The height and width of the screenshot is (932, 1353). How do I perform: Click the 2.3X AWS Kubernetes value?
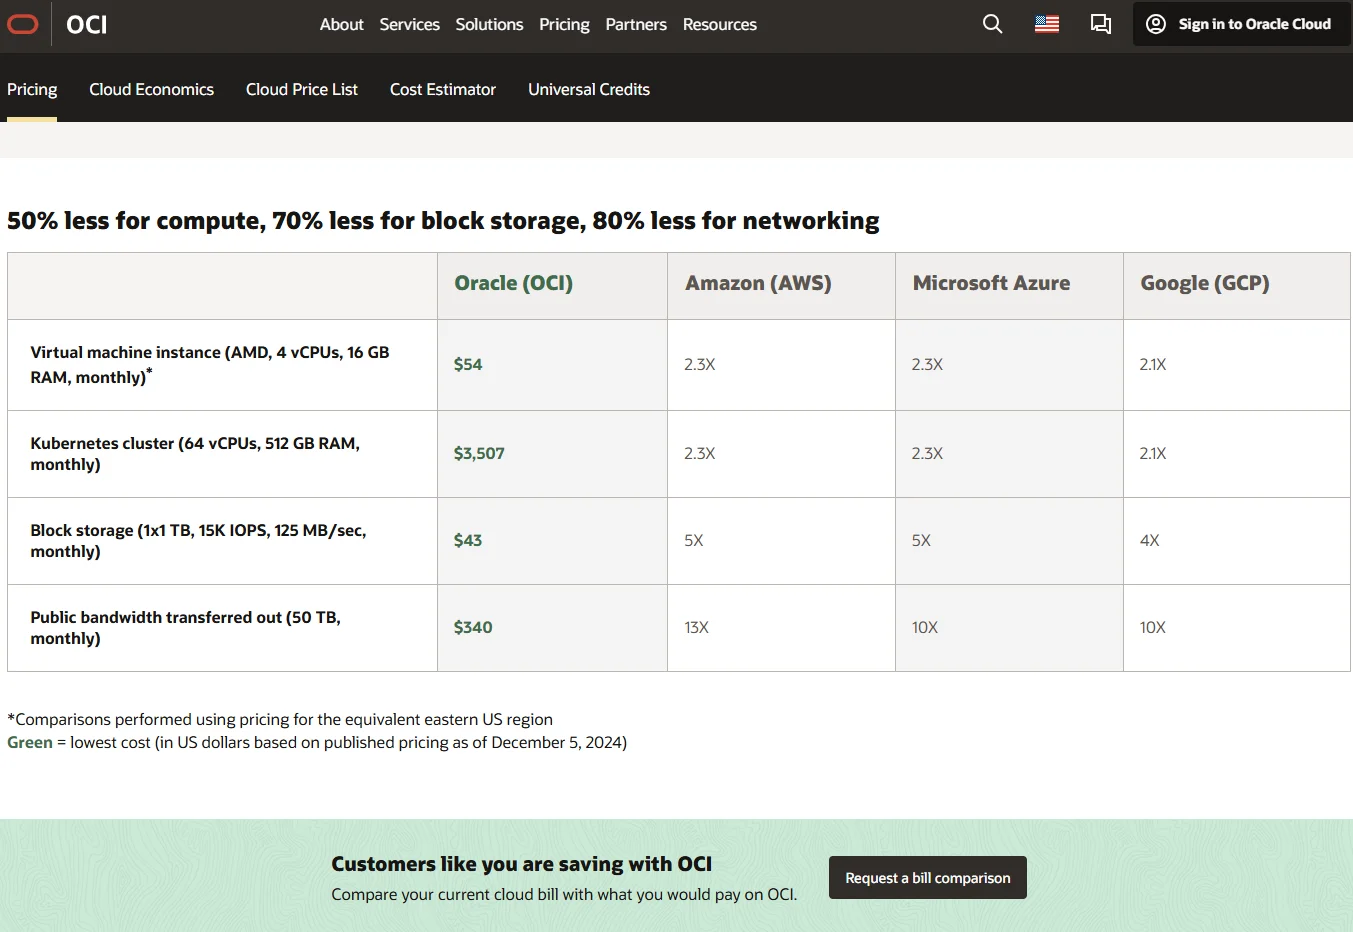pyautogui.click(x=700, y=453)
